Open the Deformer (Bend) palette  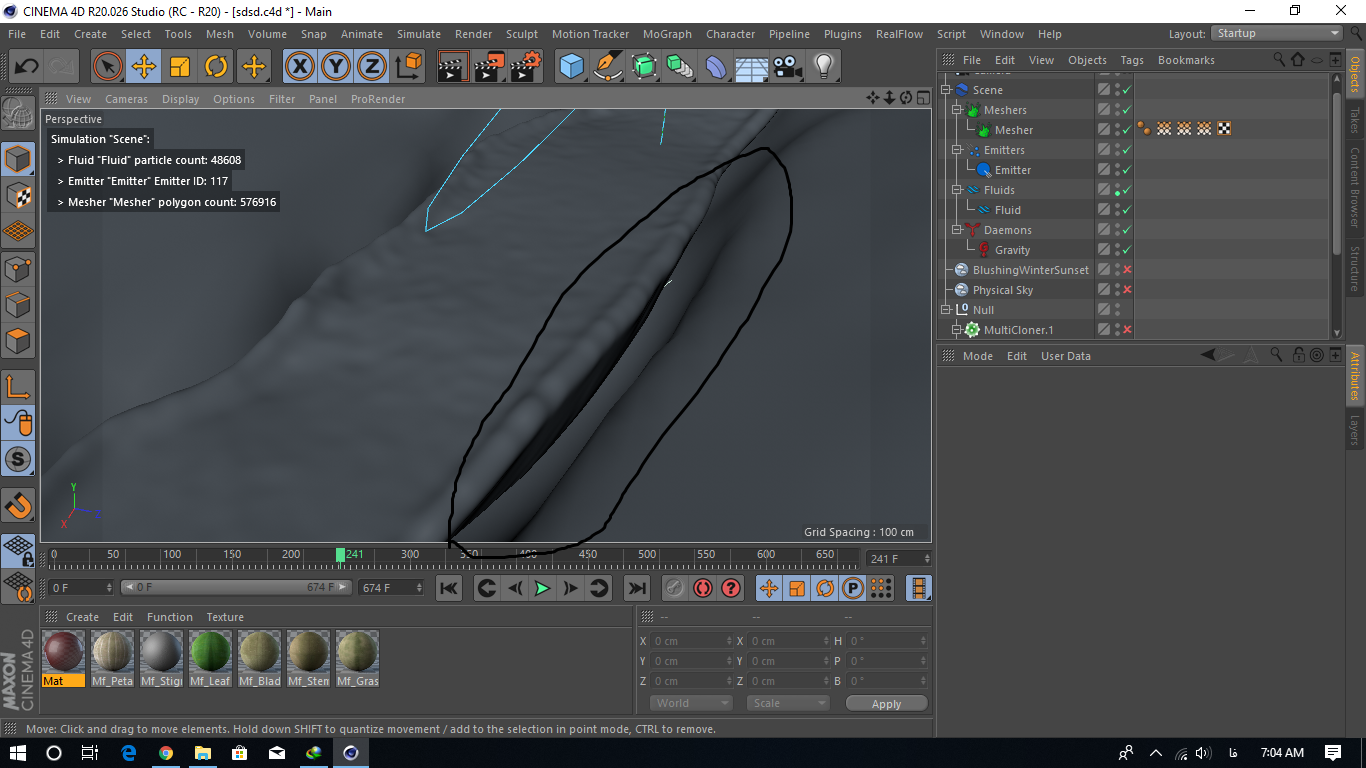[x=715, y=67]
